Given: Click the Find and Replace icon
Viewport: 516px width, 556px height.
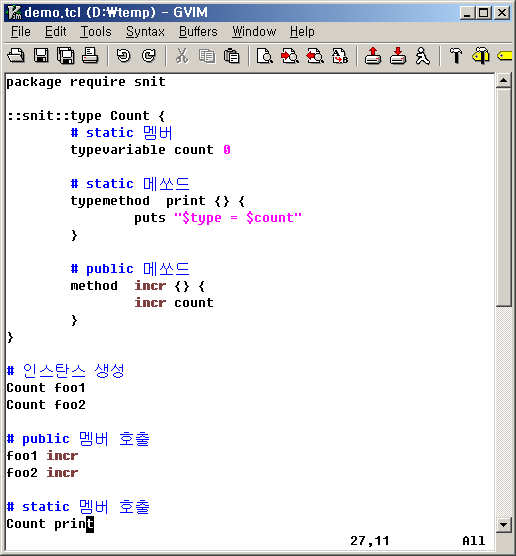Looking at the screenshot, I should [x=339, y=56].
